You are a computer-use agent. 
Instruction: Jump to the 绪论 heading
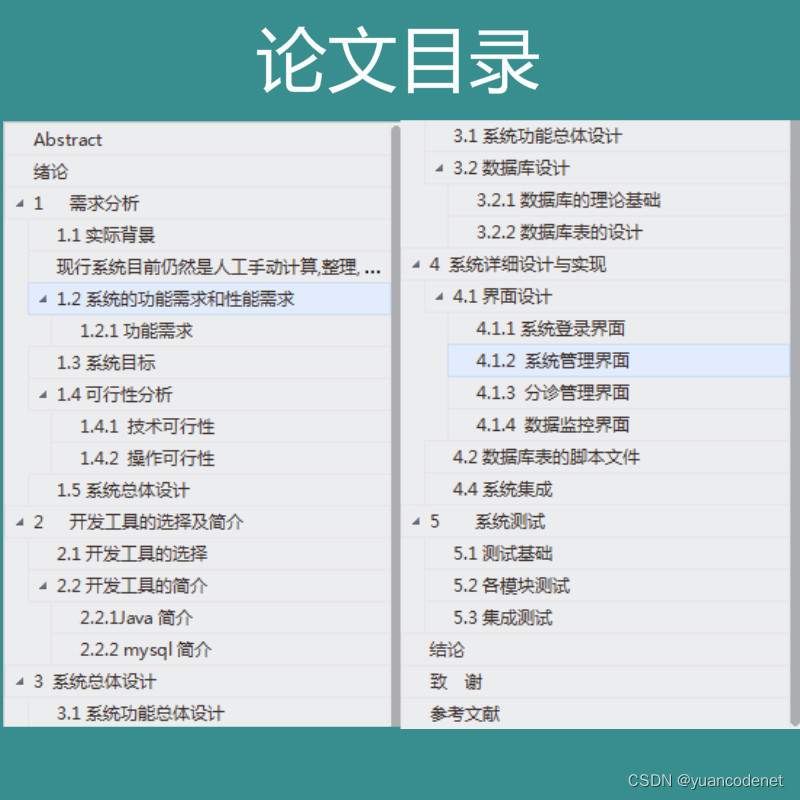pyautogui.click(x=51, y=171)
